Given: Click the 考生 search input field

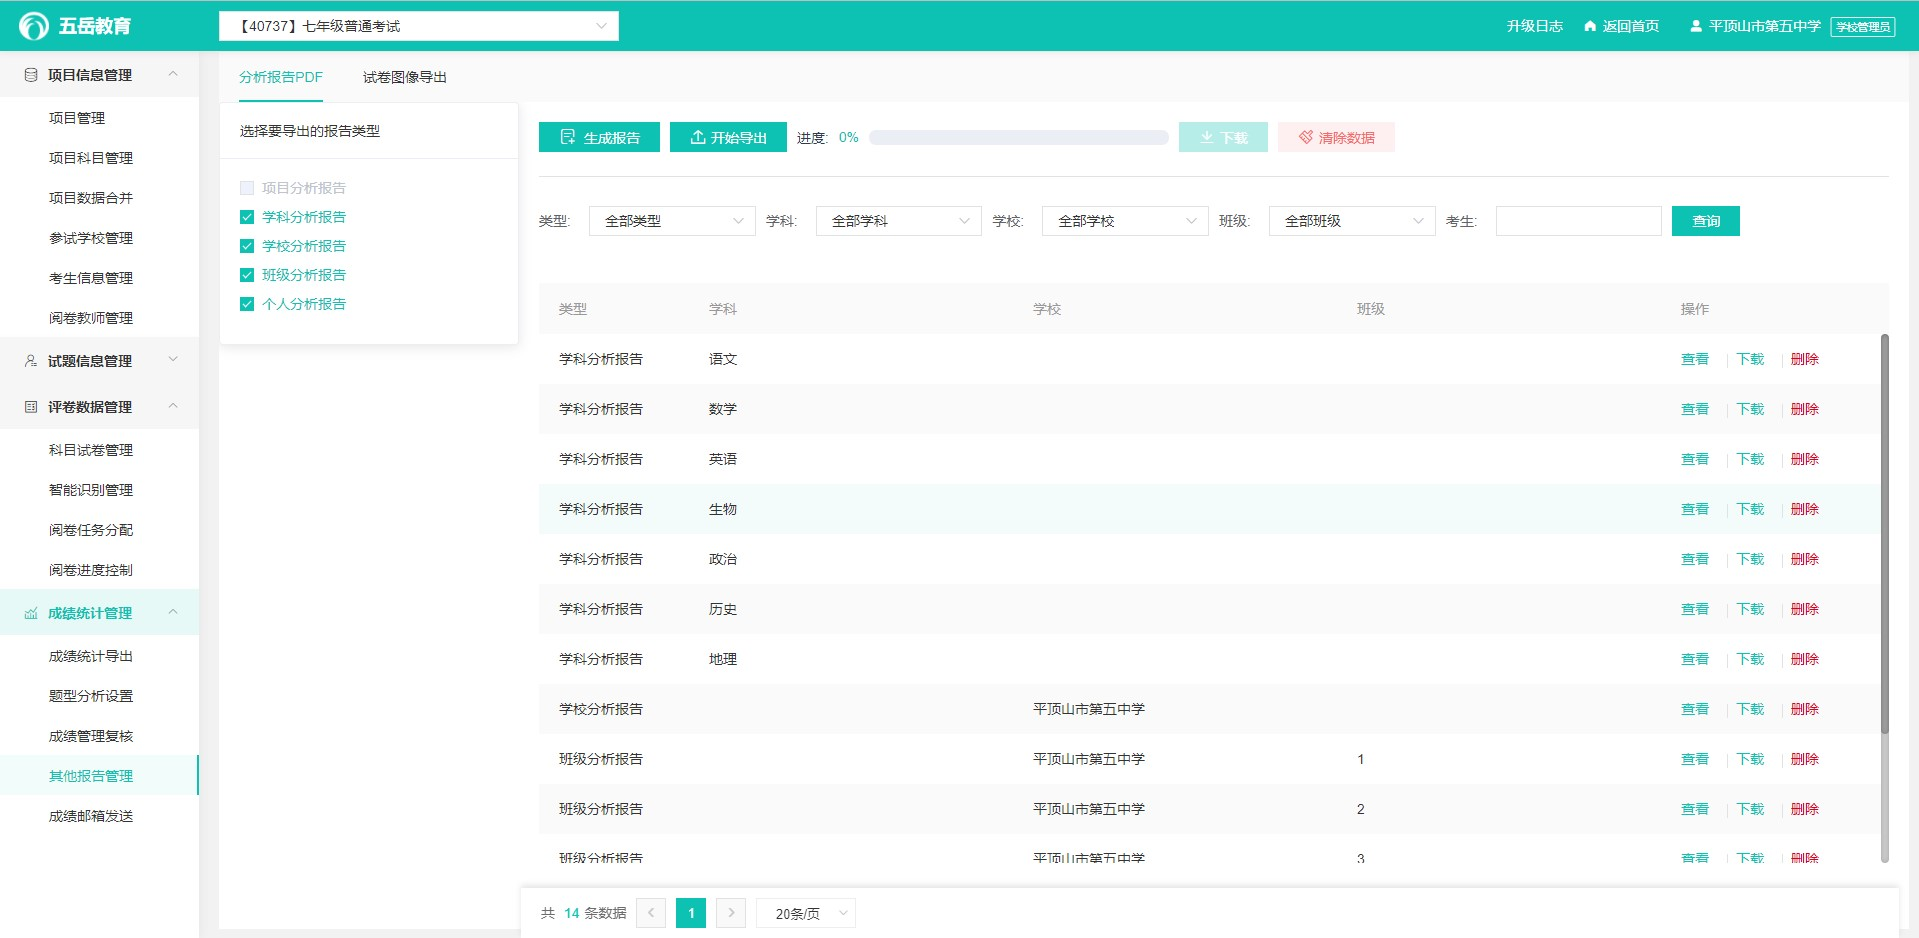Looking at the screenshot, I should (x=1578, y=221).
